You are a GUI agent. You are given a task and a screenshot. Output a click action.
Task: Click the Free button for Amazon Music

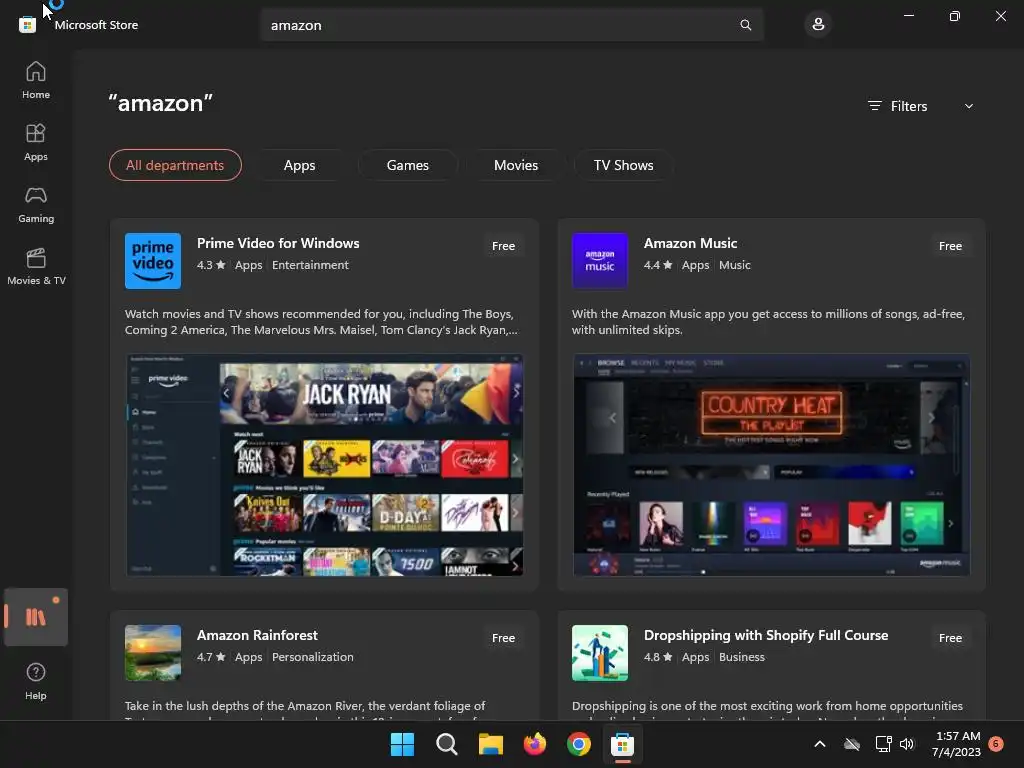pos(950,246)
